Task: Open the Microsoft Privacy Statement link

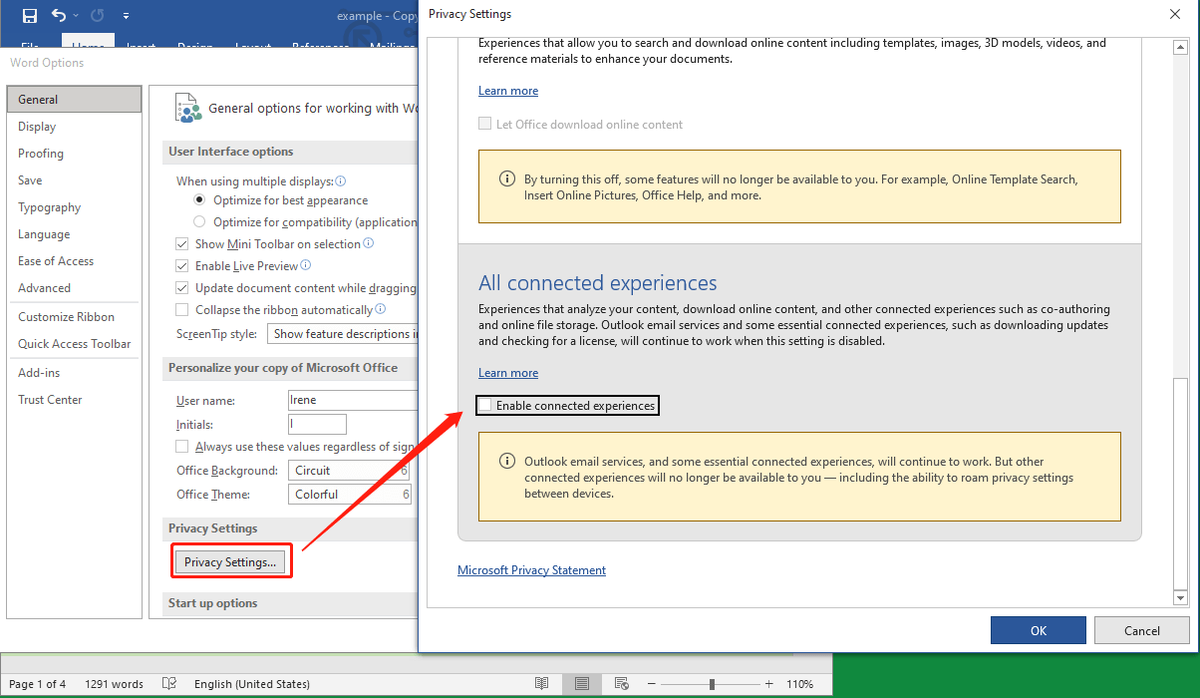Action: click(531, 570)
